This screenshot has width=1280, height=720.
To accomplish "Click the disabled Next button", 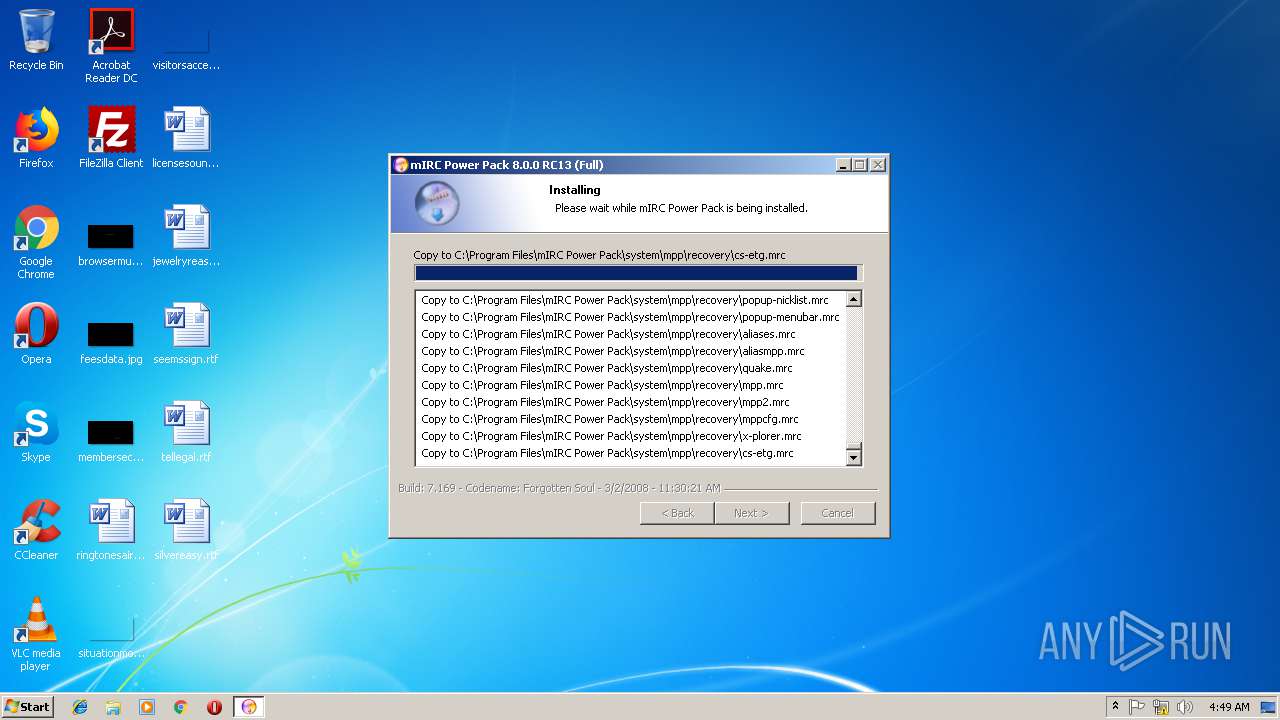I will click(751, 513).
